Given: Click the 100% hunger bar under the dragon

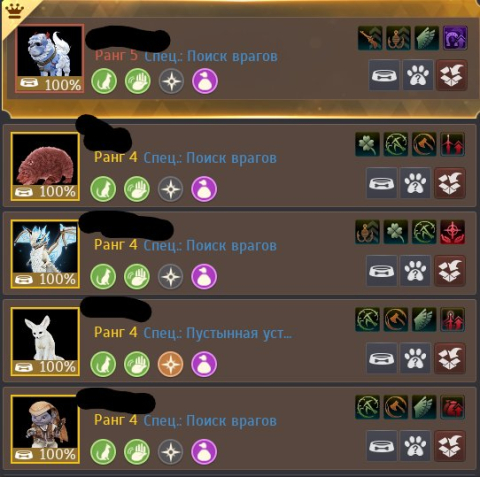Looking at the screenshot, I should 45,279.
